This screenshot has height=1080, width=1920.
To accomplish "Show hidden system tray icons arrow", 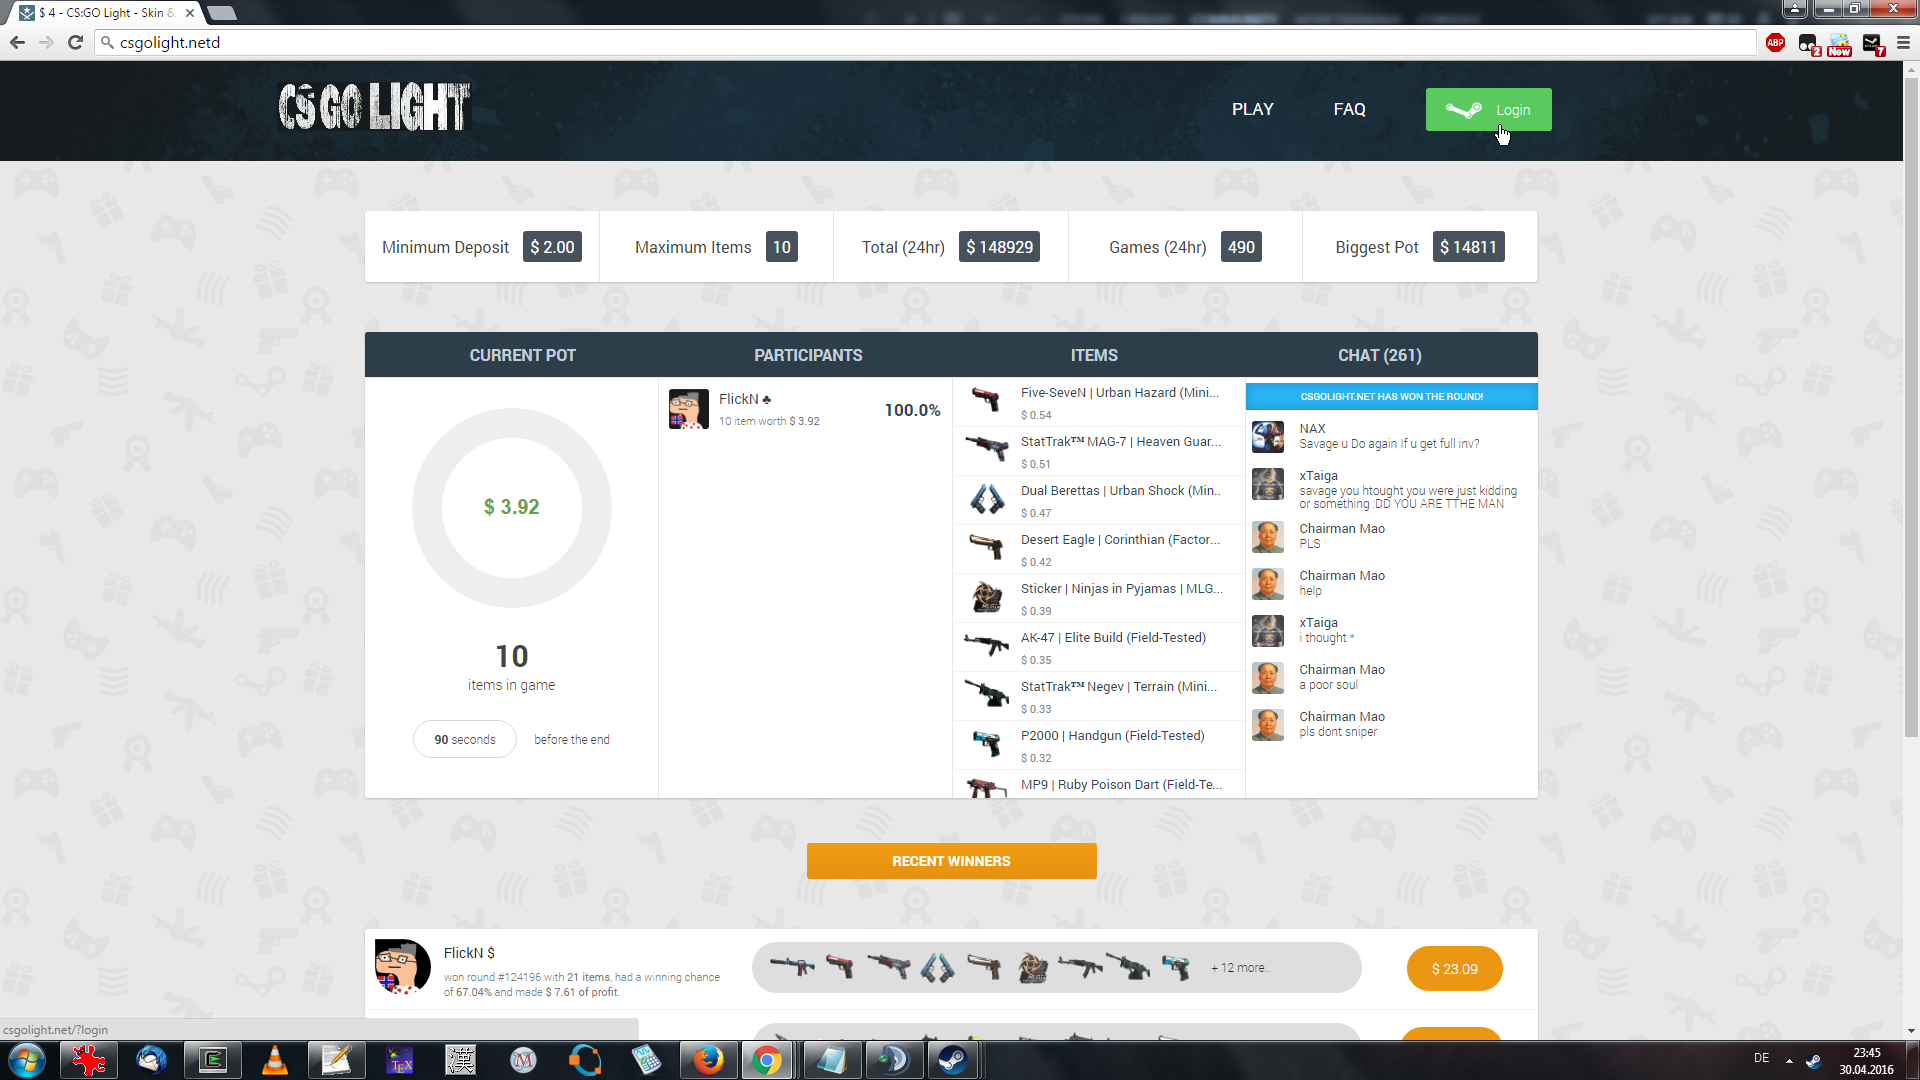I will [1789, 1060].
